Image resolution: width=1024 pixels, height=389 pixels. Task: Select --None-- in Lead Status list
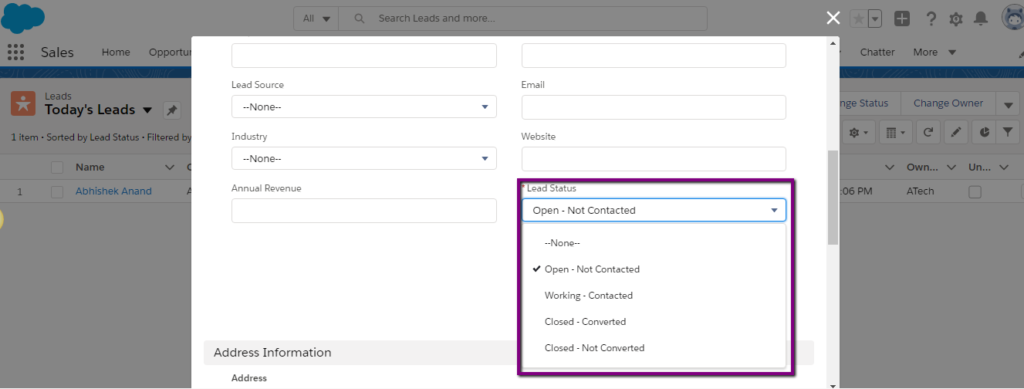point(654,243)
